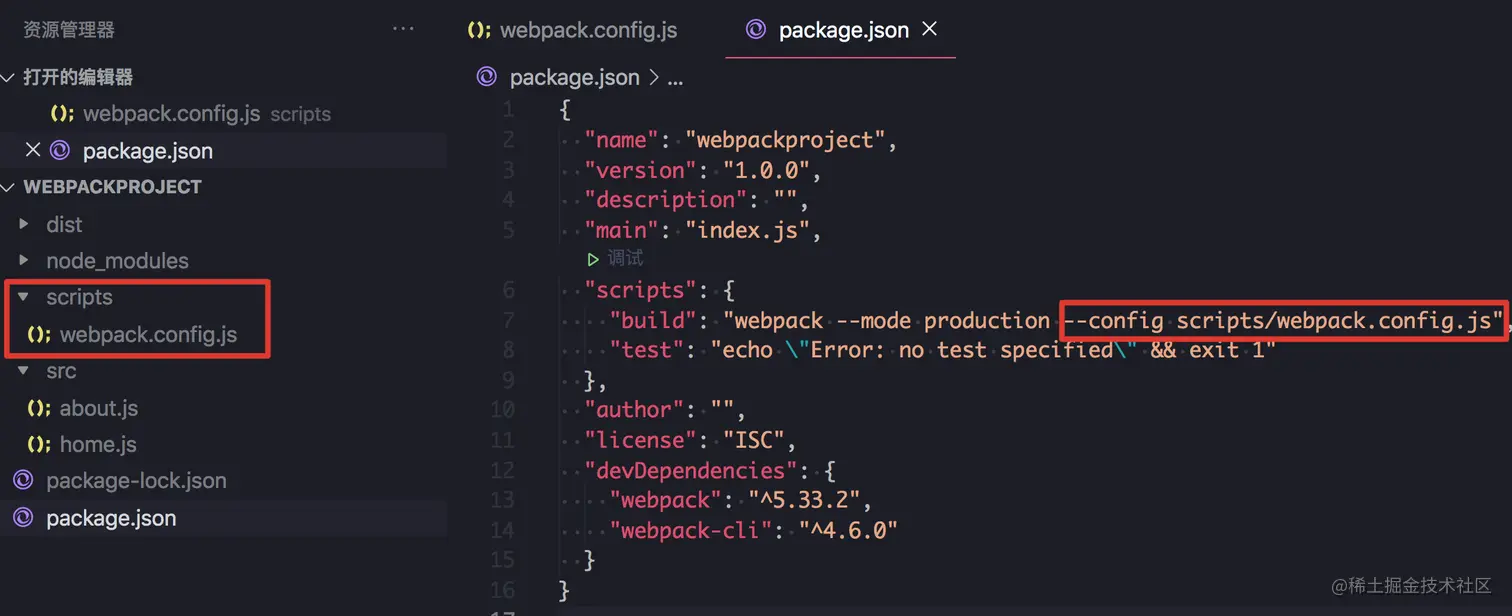Open home.js in the file tree
Image resolution: width=1512 pixels, height=616 pixels.
[98, 444]
